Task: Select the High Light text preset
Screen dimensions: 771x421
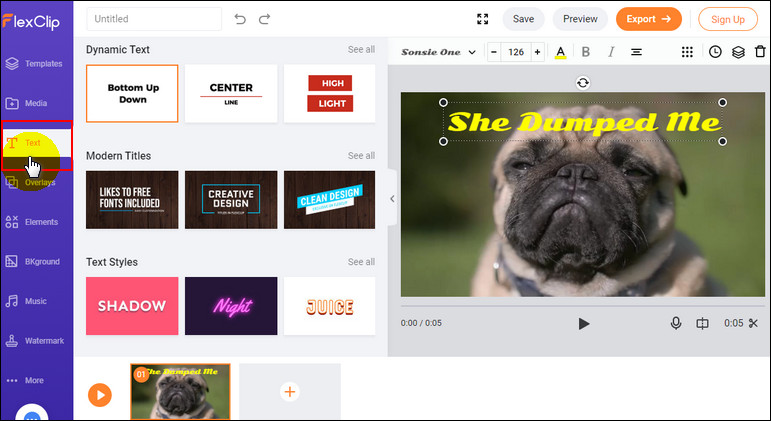Action: 329,93
